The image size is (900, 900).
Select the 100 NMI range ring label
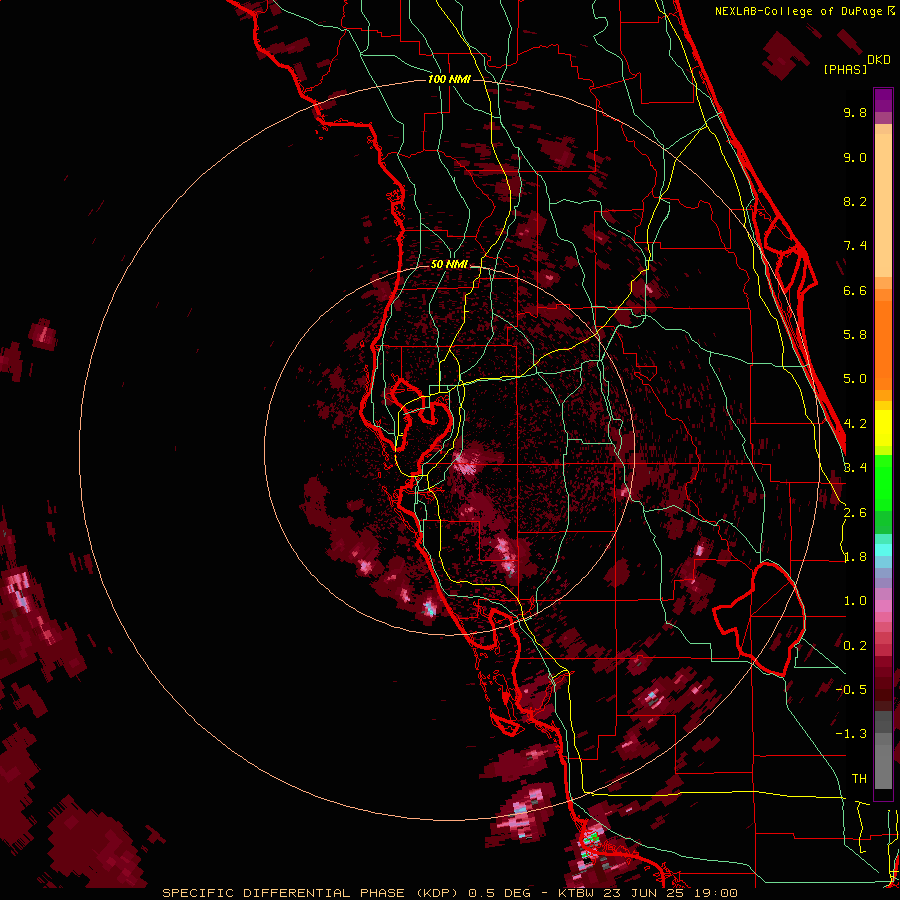coord(449,79)
